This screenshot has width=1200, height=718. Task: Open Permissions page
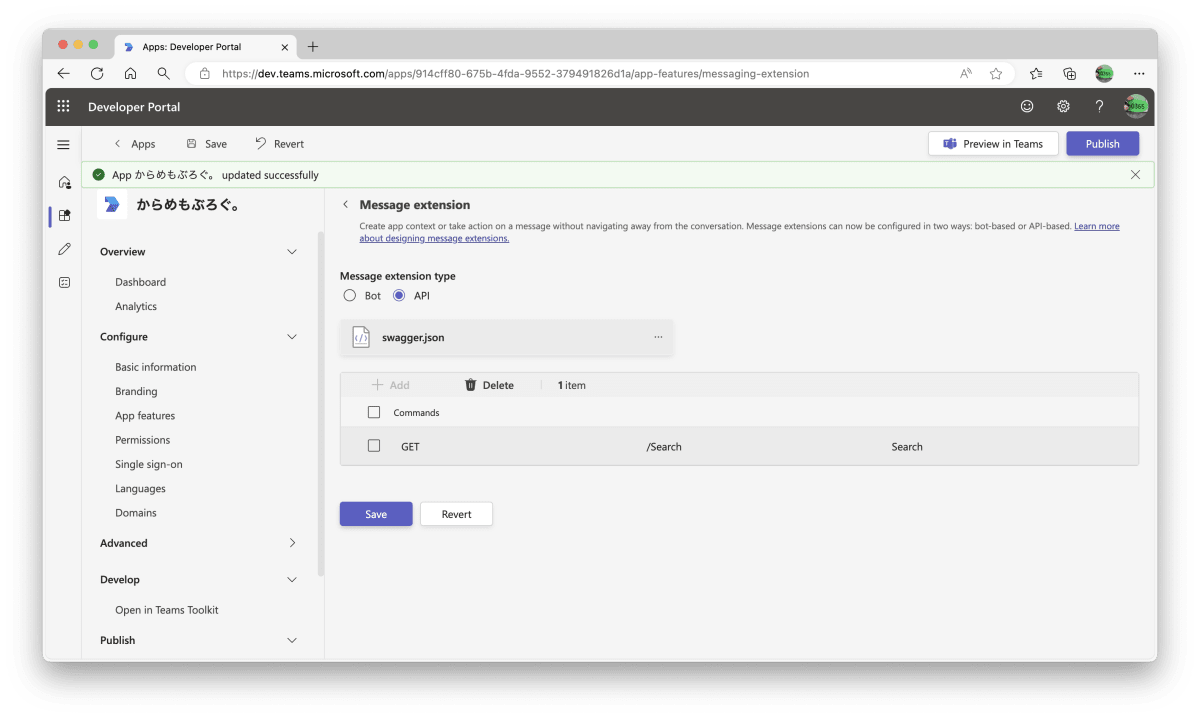click(x=143, y=440)
